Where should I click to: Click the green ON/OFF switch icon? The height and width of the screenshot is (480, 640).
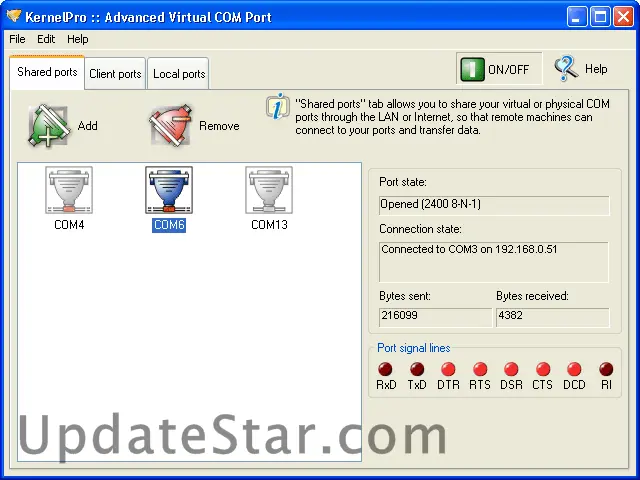pos(472,69)
